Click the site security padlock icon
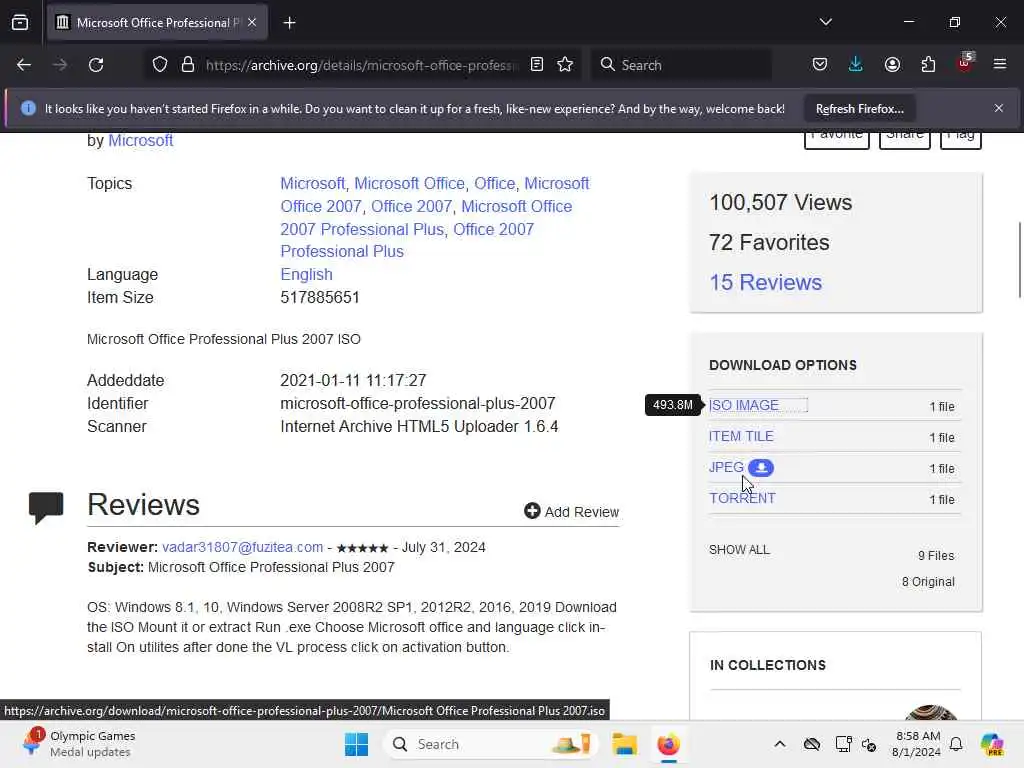This screenshot has height=768, width=1024. [188, 65]
